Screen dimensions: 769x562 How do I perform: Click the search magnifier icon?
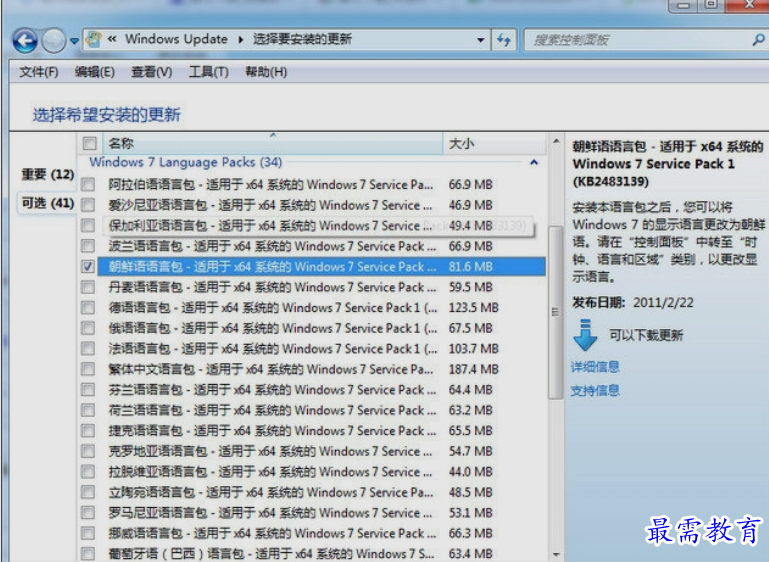pyautogui.click(x=758, y=40)
